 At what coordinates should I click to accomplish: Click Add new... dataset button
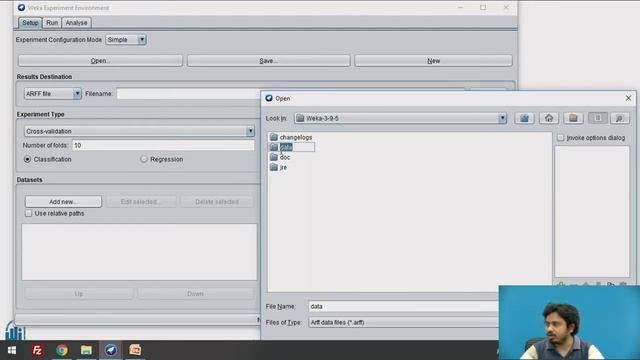[63, 202]
